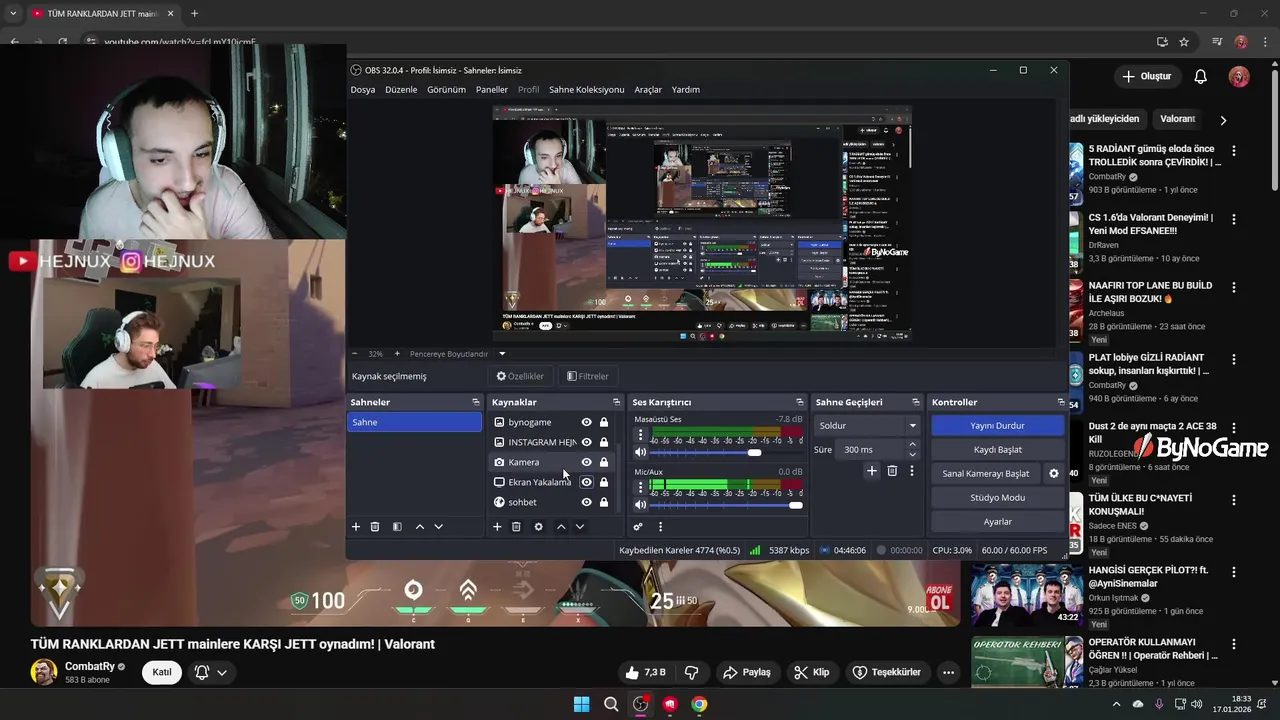The image size is (1280, 720).
Task: Open OBS Ayarlar settings
Action: pos(997,522)
